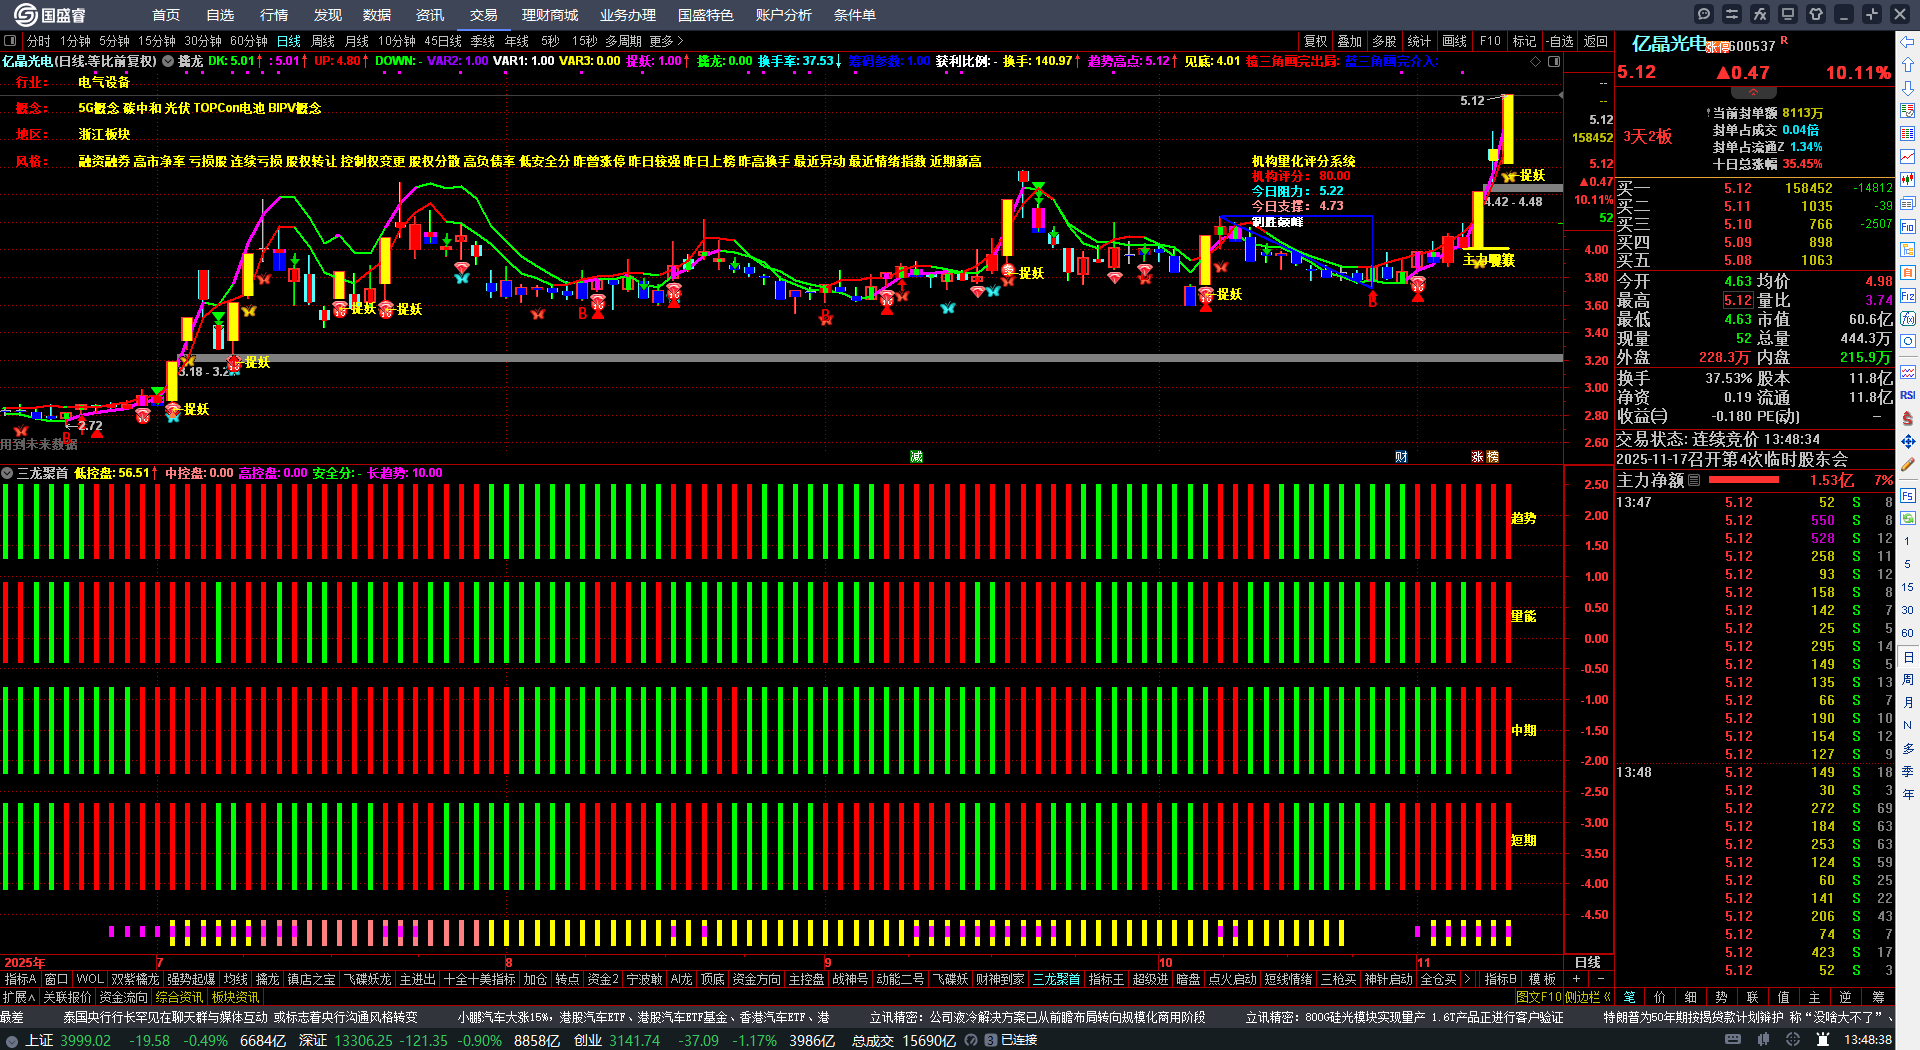
Task: Click the keyboard icon in status bar
Action: pyautogui.click(x=1733, y=1040)
